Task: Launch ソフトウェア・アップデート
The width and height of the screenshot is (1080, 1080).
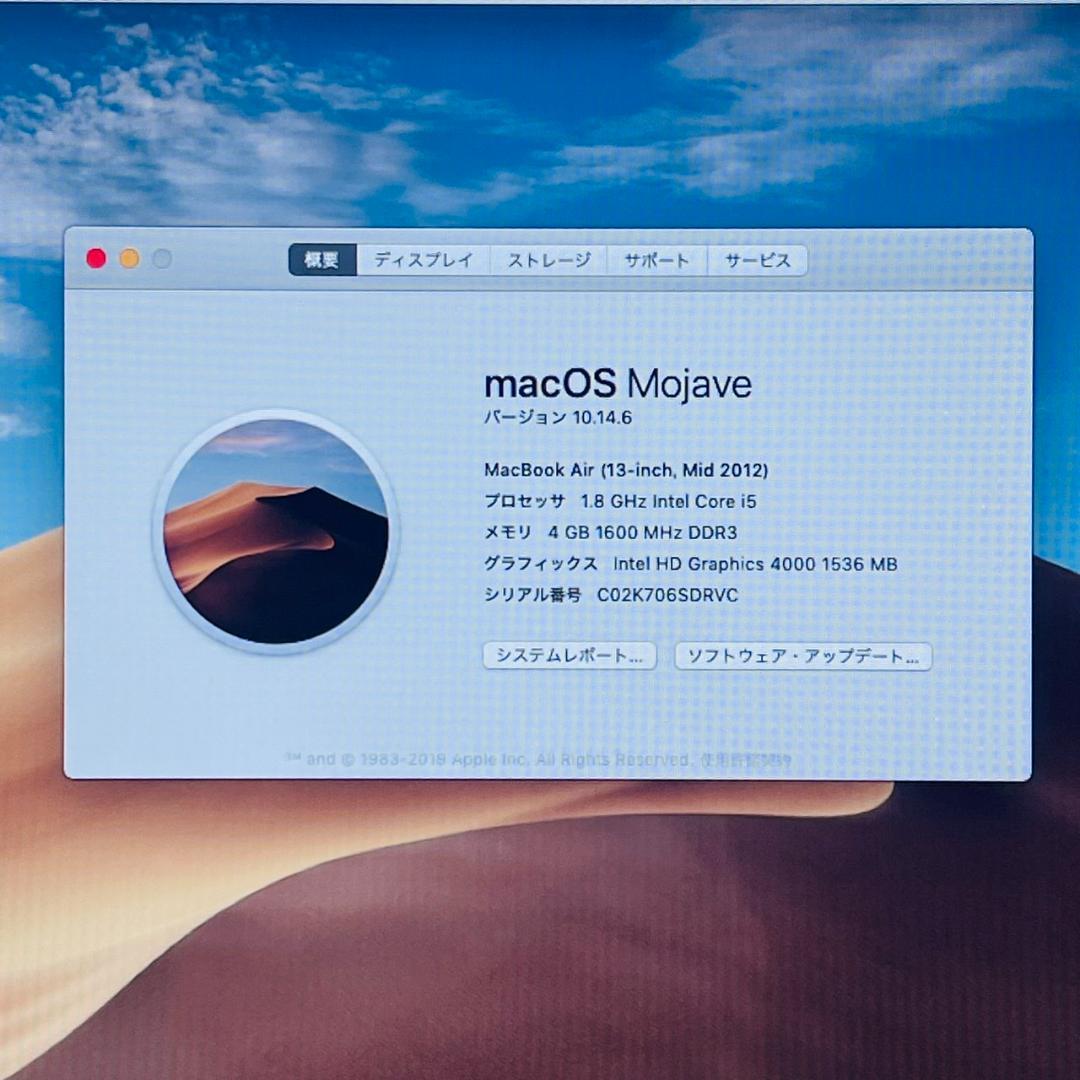Action: point(803,656)
